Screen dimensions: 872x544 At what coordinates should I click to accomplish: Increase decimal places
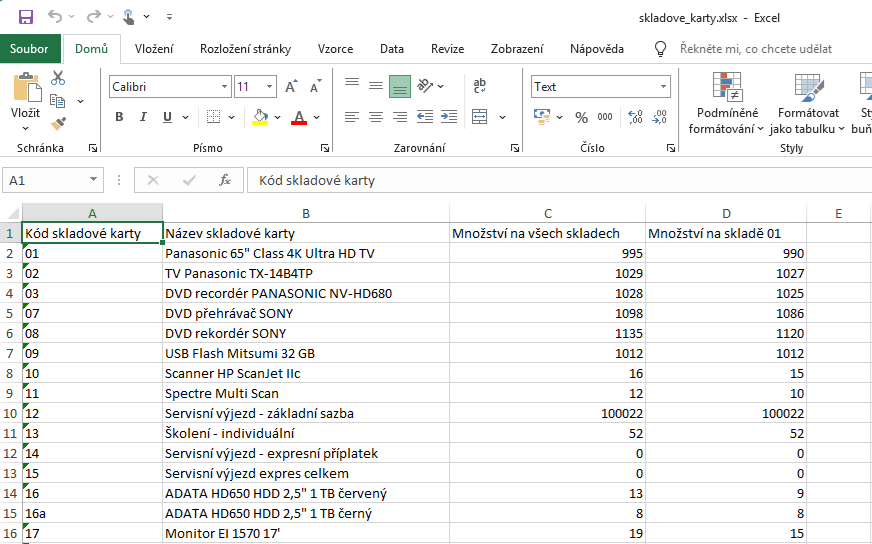pos(635,117)
